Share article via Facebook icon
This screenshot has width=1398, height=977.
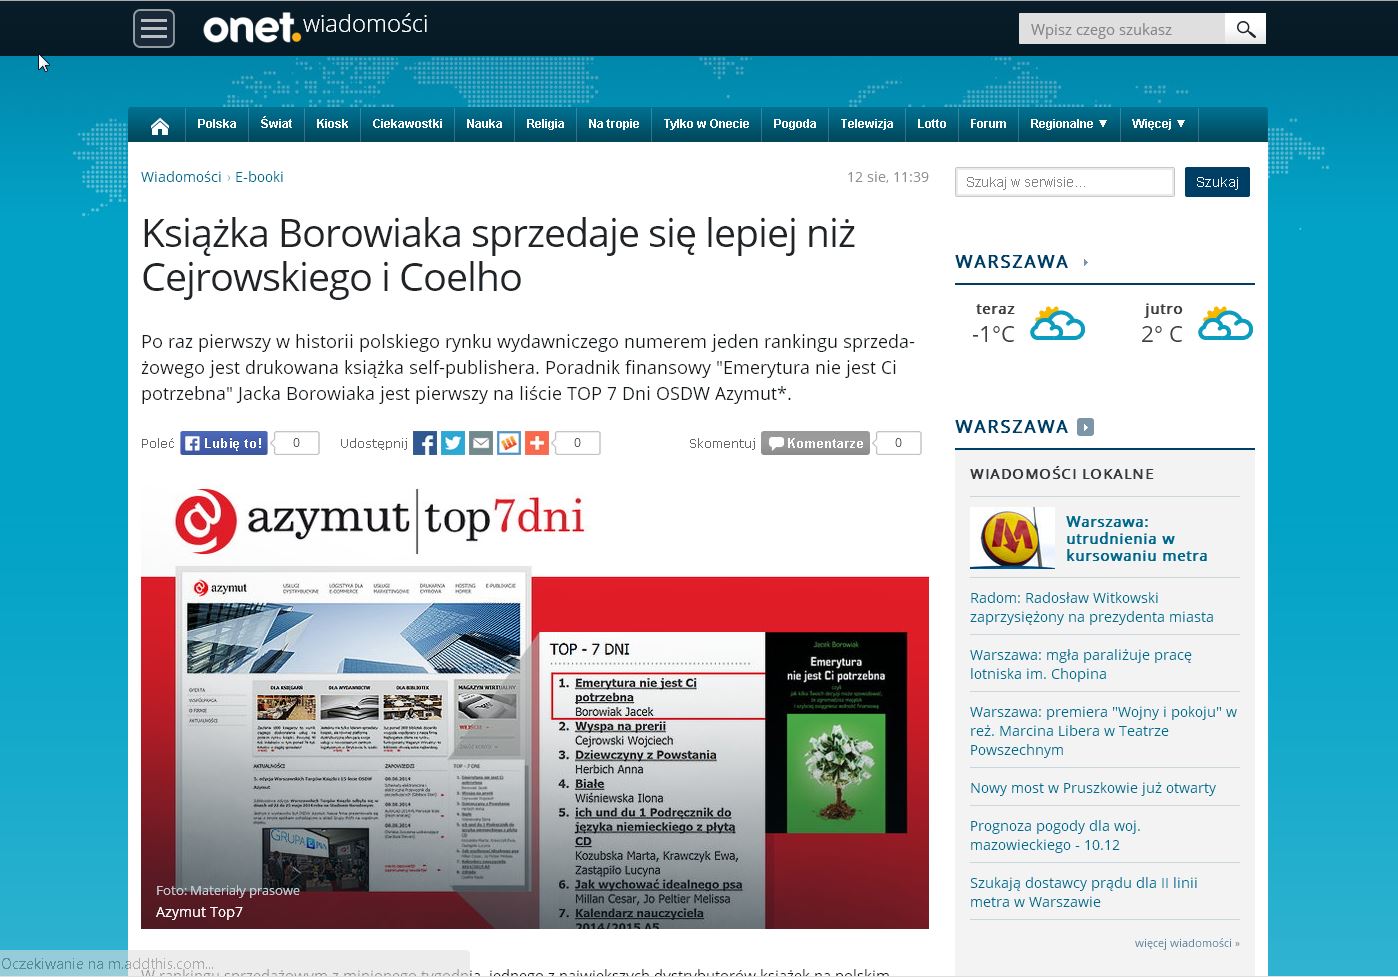click(425, 443)
